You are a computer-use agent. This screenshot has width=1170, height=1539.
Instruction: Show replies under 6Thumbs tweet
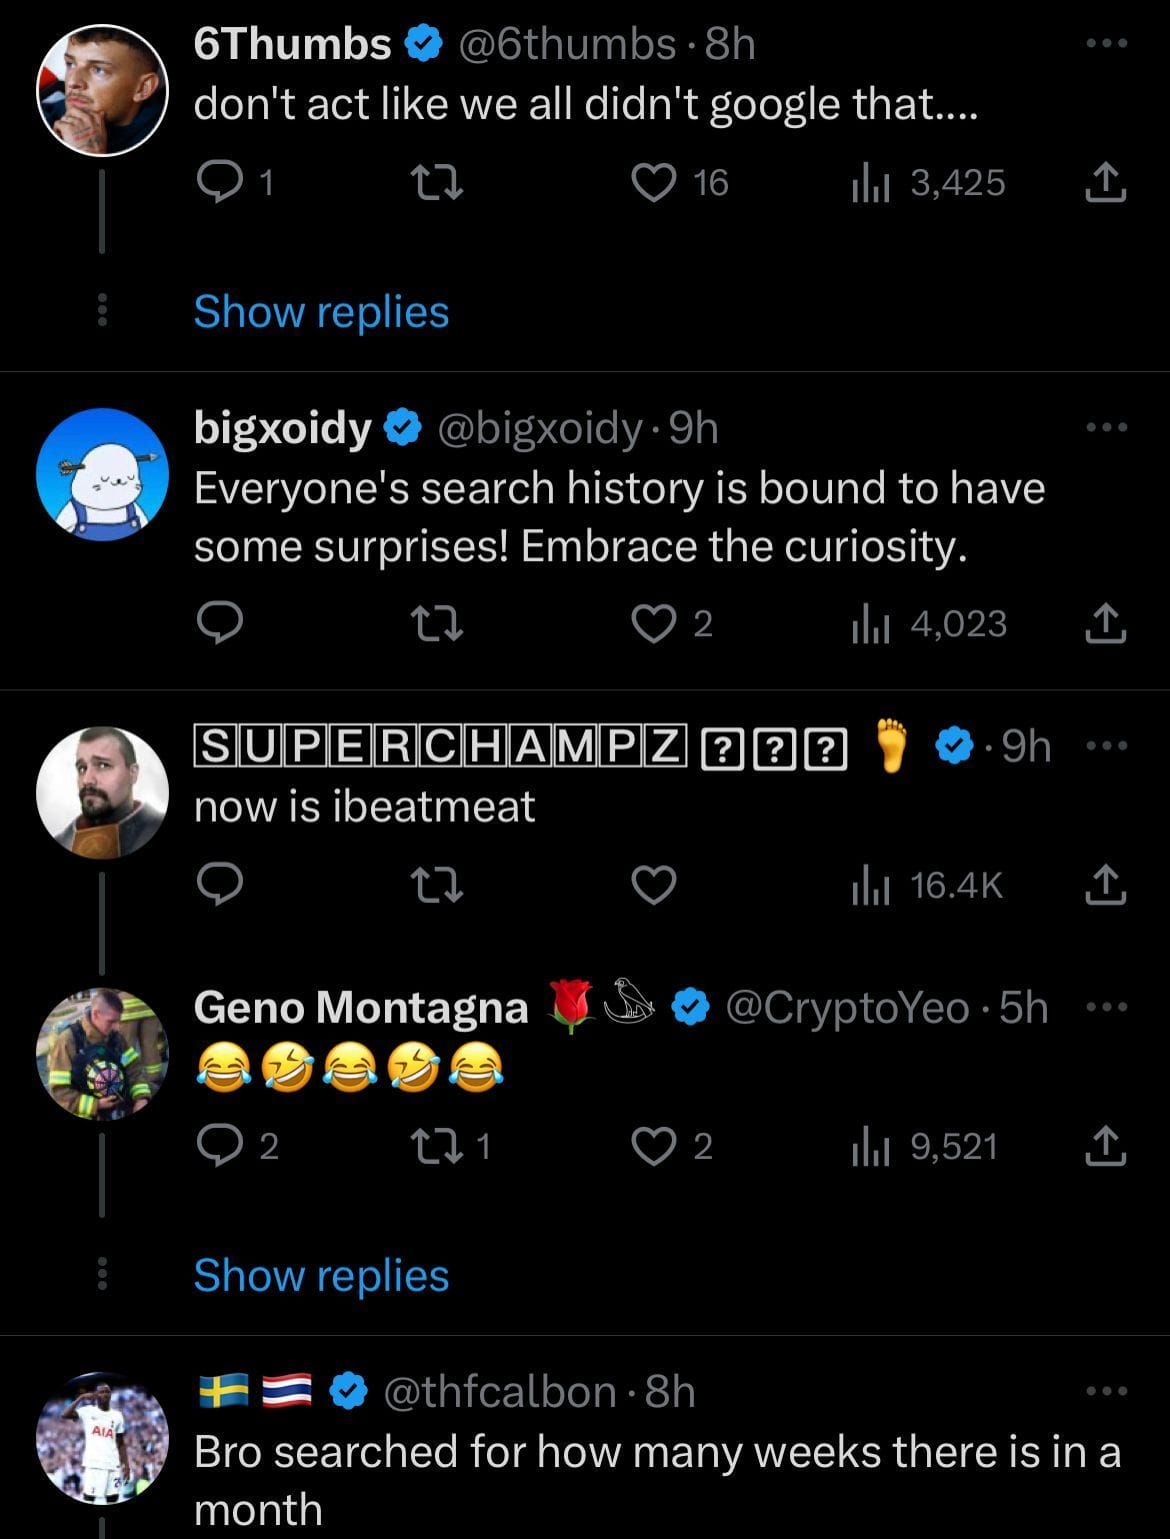pyautogui.click(x=321, y=312)
